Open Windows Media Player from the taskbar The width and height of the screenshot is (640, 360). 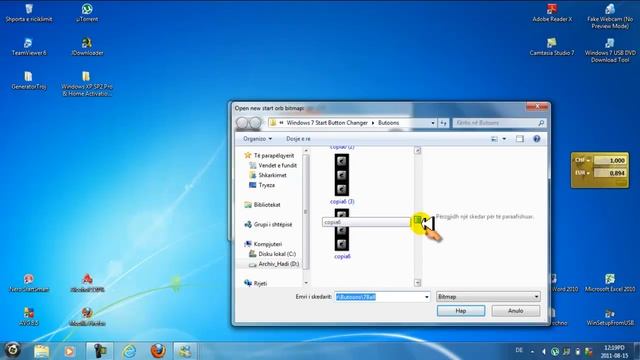click(69, 351)
